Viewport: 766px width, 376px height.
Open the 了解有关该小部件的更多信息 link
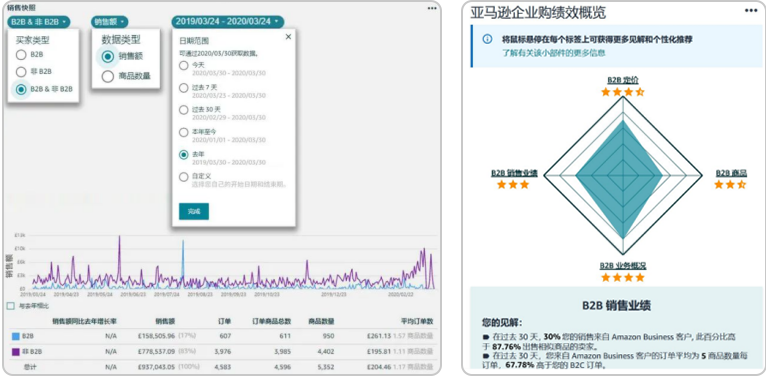[553, 53]
